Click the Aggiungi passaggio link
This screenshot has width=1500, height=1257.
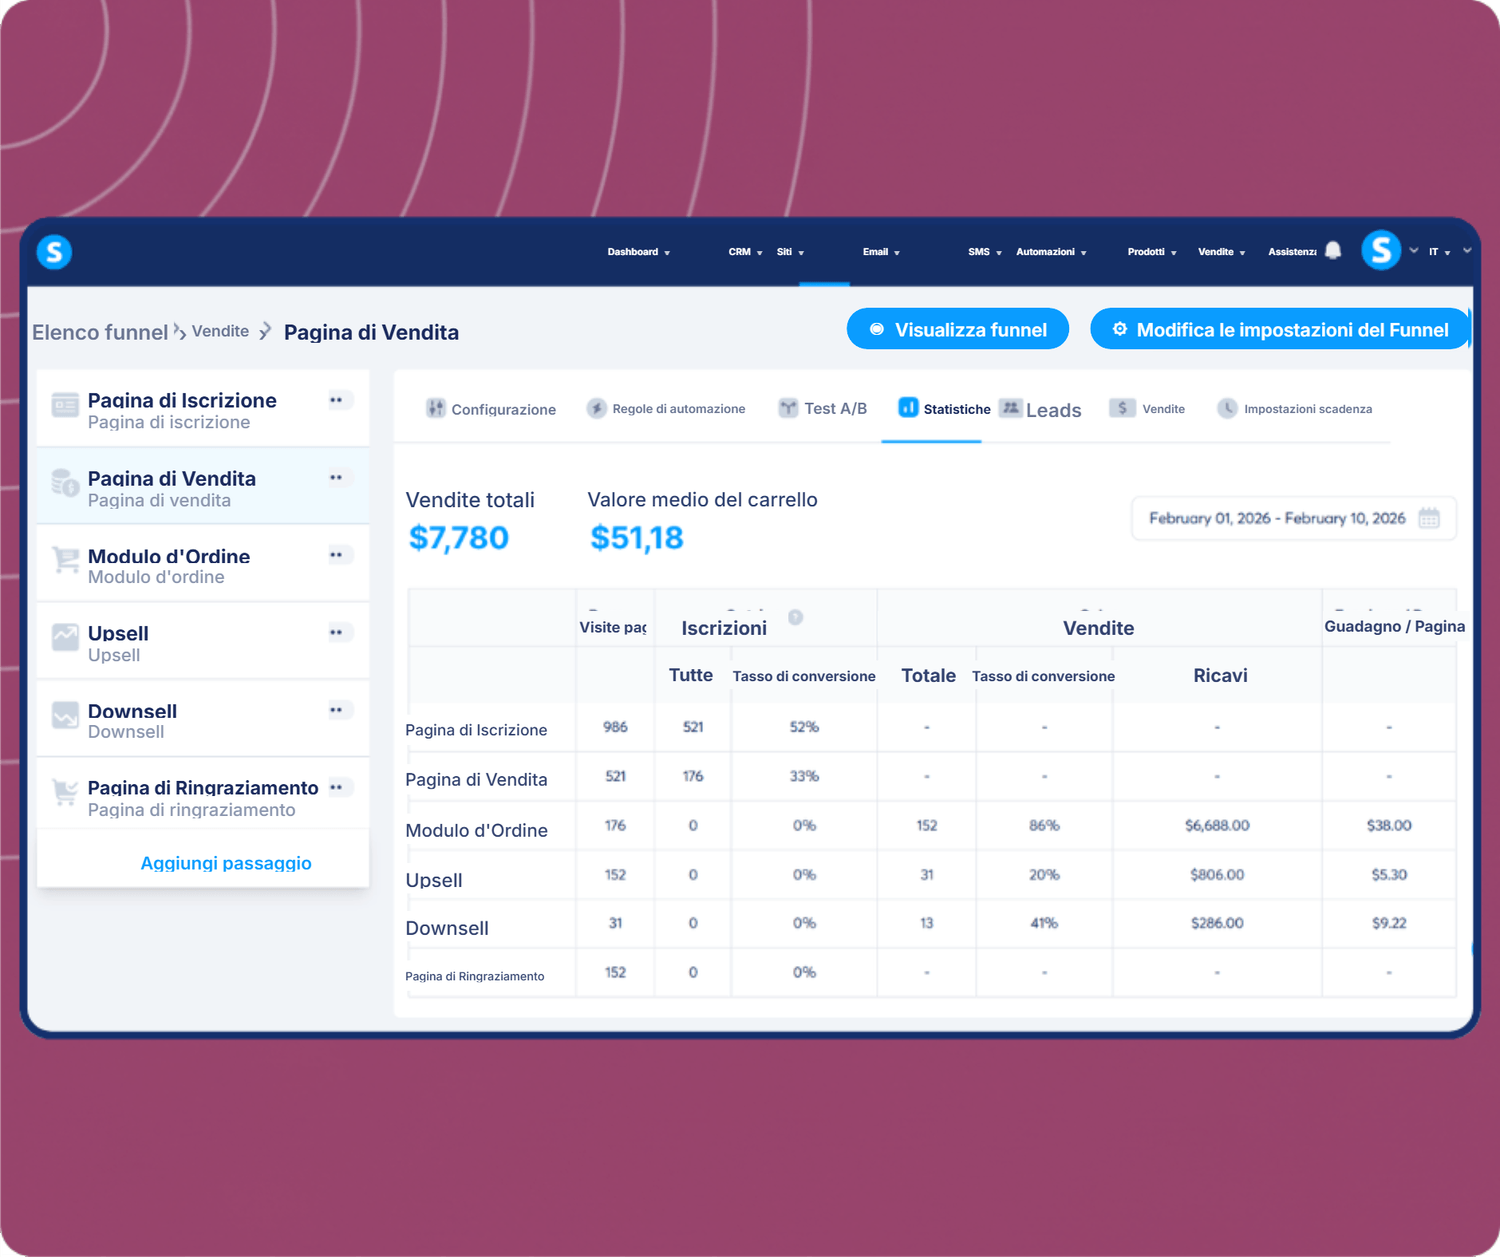tap(226, 863)
